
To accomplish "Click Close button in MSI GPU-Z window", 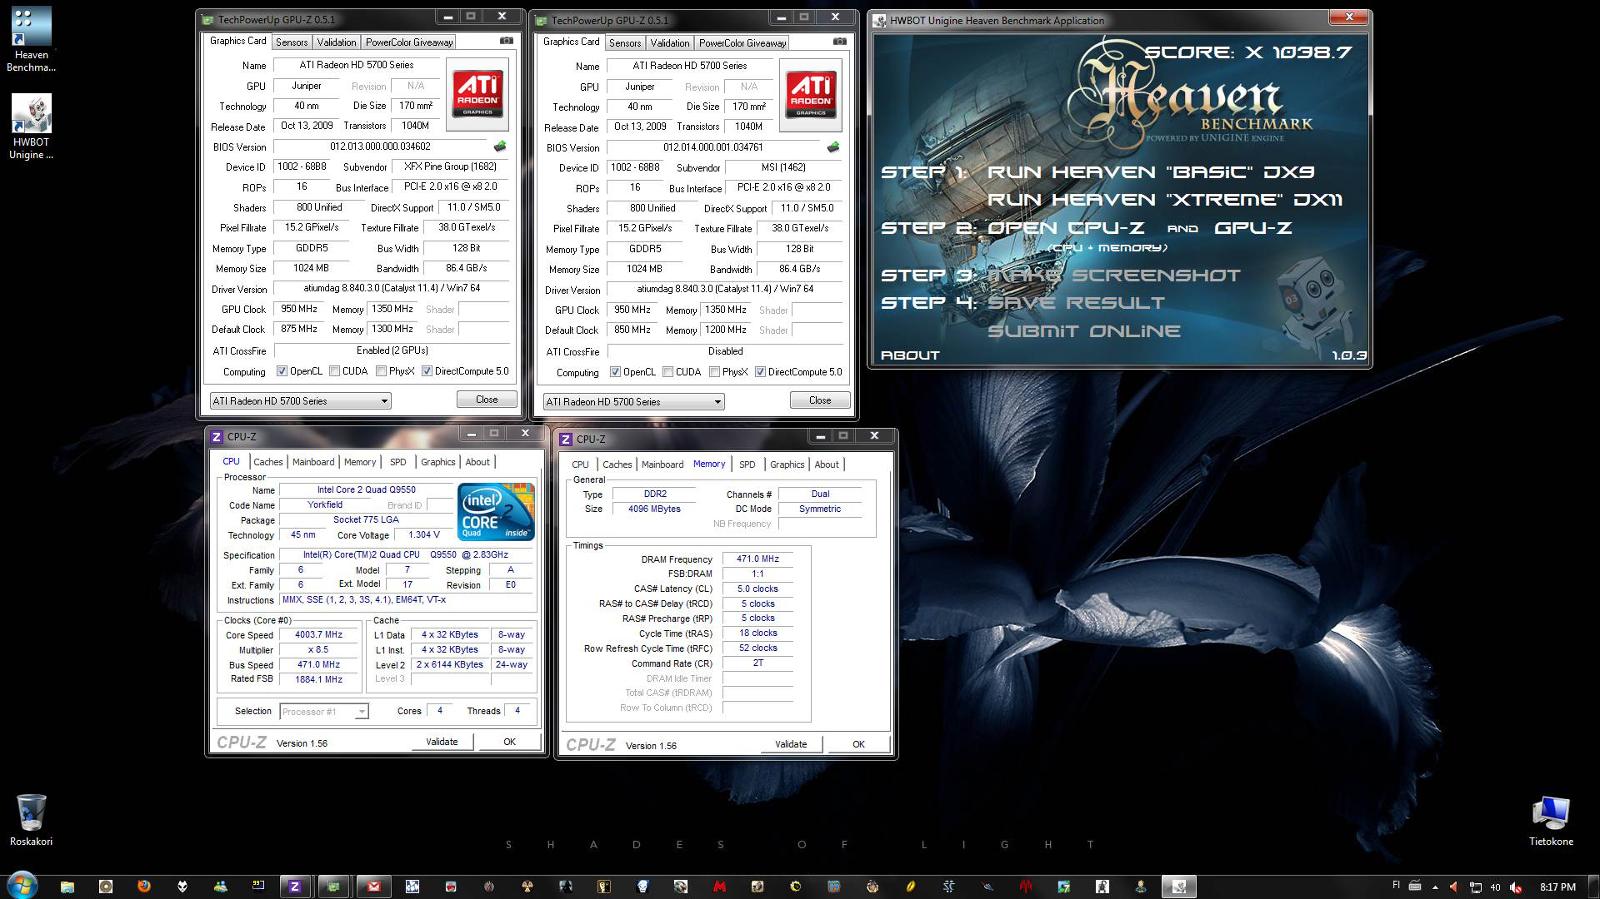I will click(x=820, y=400).
